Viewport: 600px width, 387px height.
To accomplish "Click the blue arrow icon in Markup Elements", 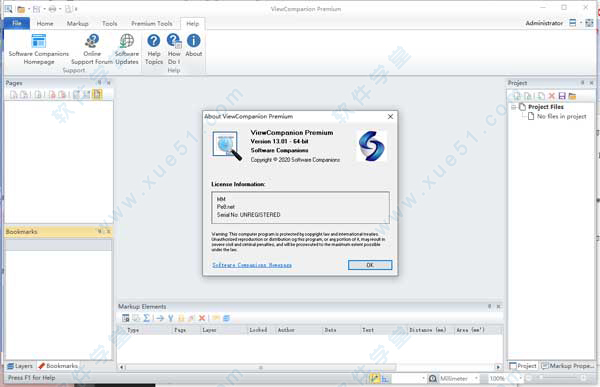I will click(160, 318).
